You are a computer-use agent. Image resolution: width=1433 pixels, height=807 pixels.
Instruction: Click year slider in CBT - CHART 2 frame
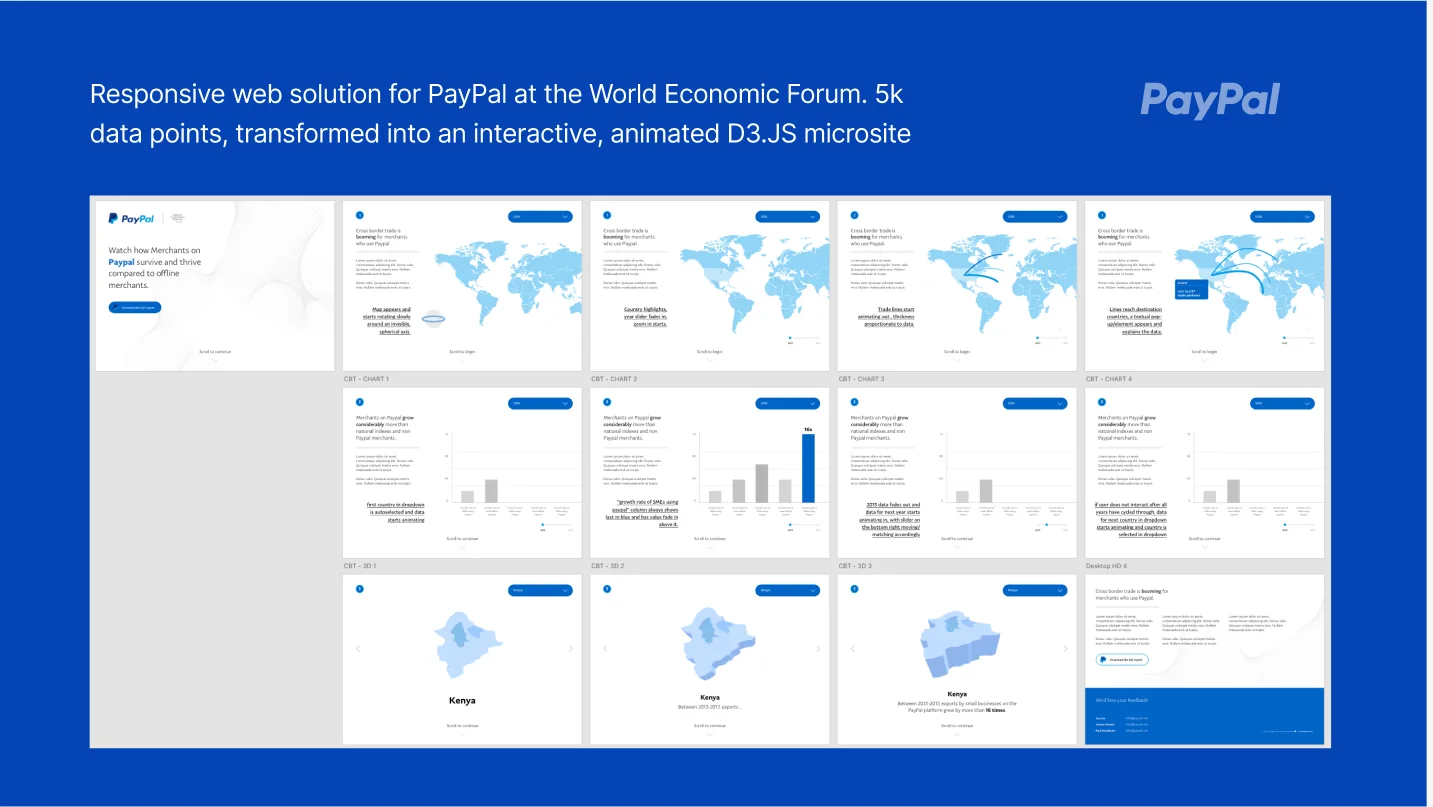[803, 525]
